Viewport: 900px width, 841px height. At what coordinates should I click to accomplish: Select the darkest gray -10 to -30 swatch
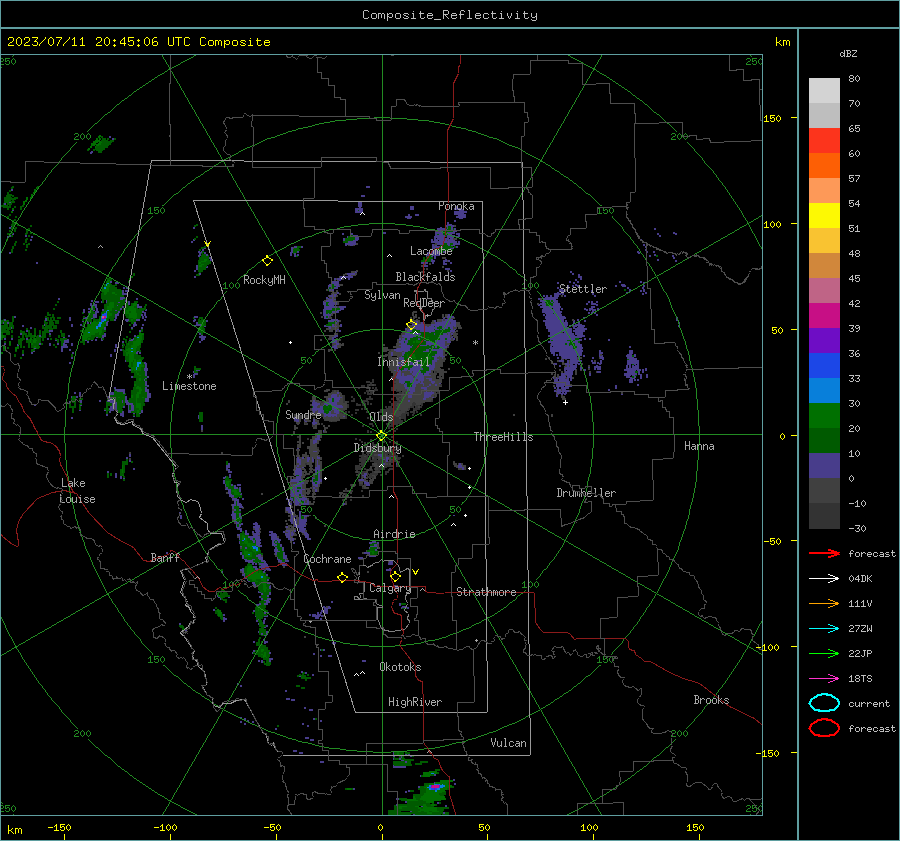[x=824, y=516]
